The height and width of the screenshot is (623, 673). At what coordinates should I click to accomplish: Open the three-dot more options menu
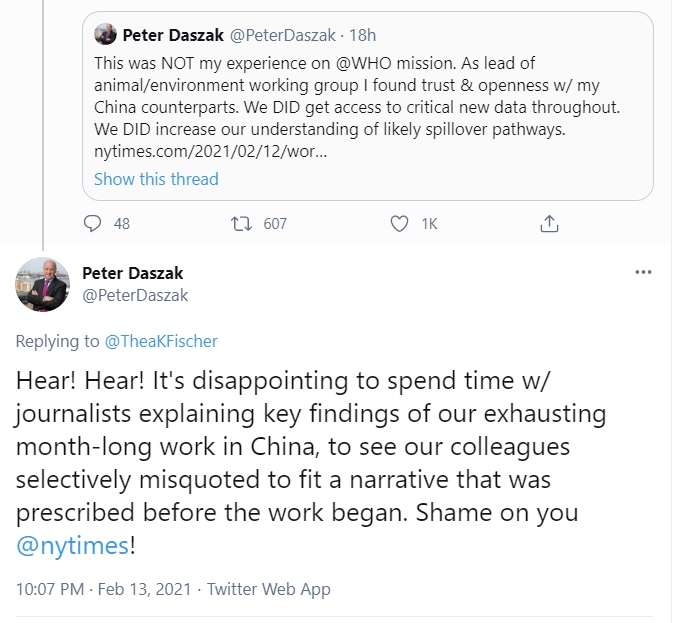click(x=646, y=272)
